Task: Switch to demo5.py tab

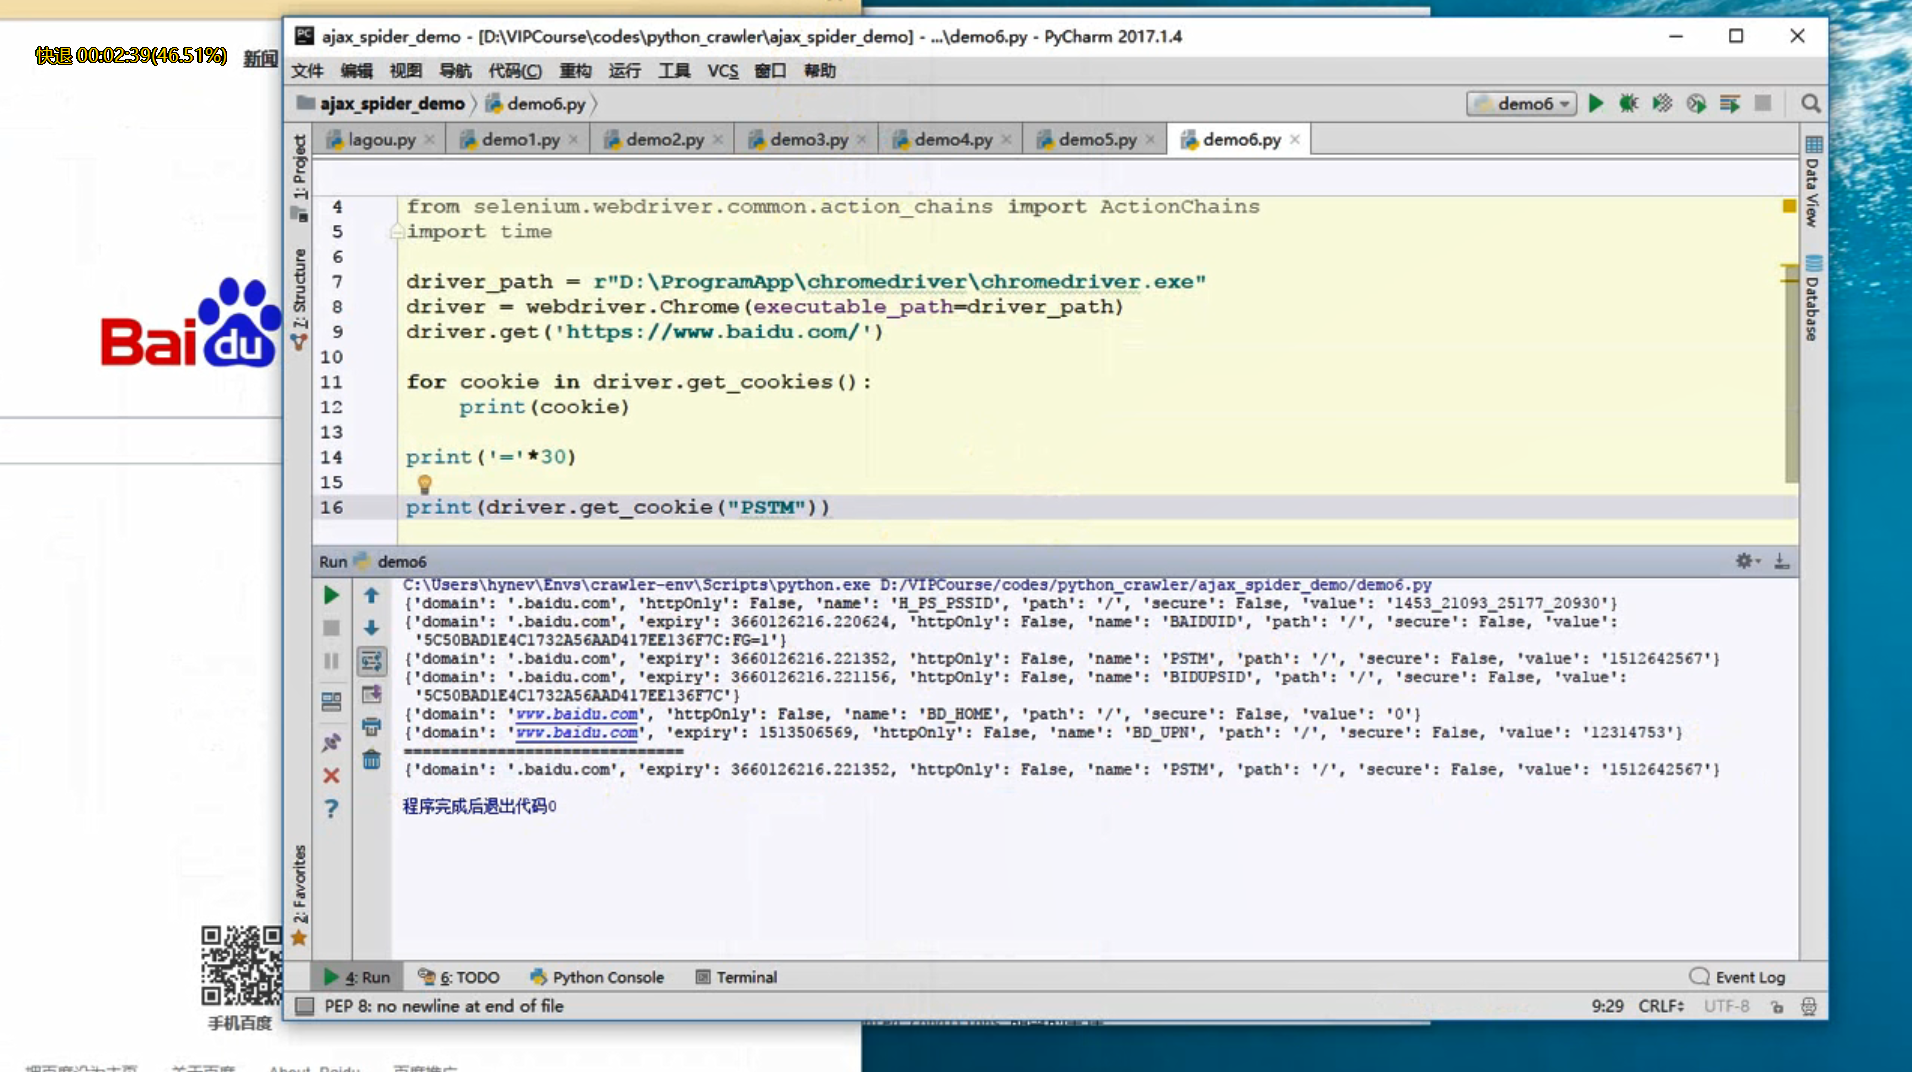Action: tap(1096, 140)
